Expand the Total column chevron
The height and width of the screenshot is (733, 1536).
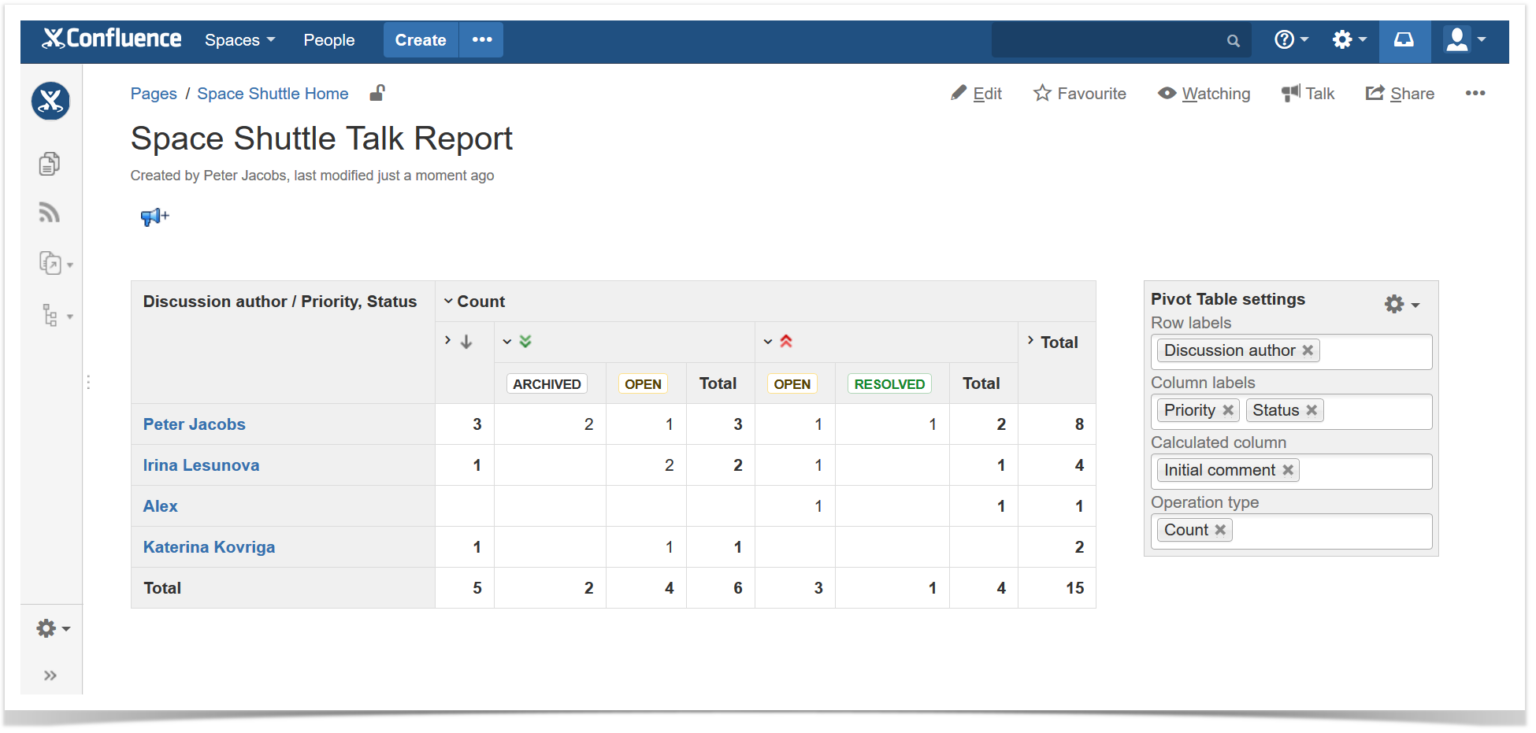pos(1030,342)
